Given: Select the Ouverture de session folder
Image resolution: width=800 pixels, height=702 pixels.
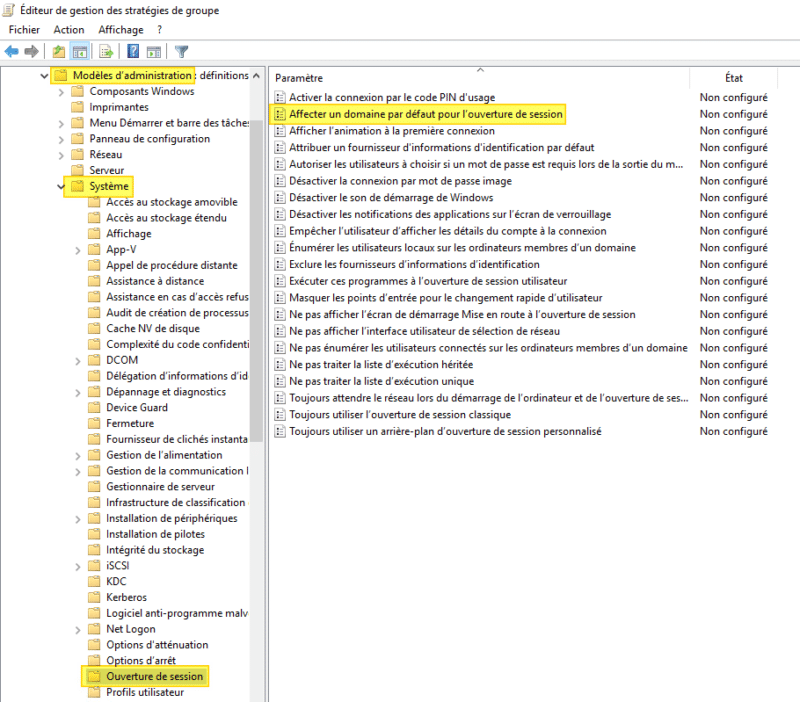Looking at the screenshot, I should click(x=154, y=677).
